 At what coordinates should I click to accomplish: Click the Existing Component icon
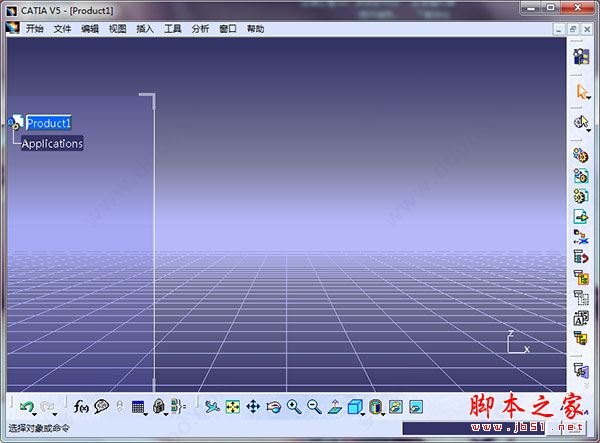(x=581, y=217)
